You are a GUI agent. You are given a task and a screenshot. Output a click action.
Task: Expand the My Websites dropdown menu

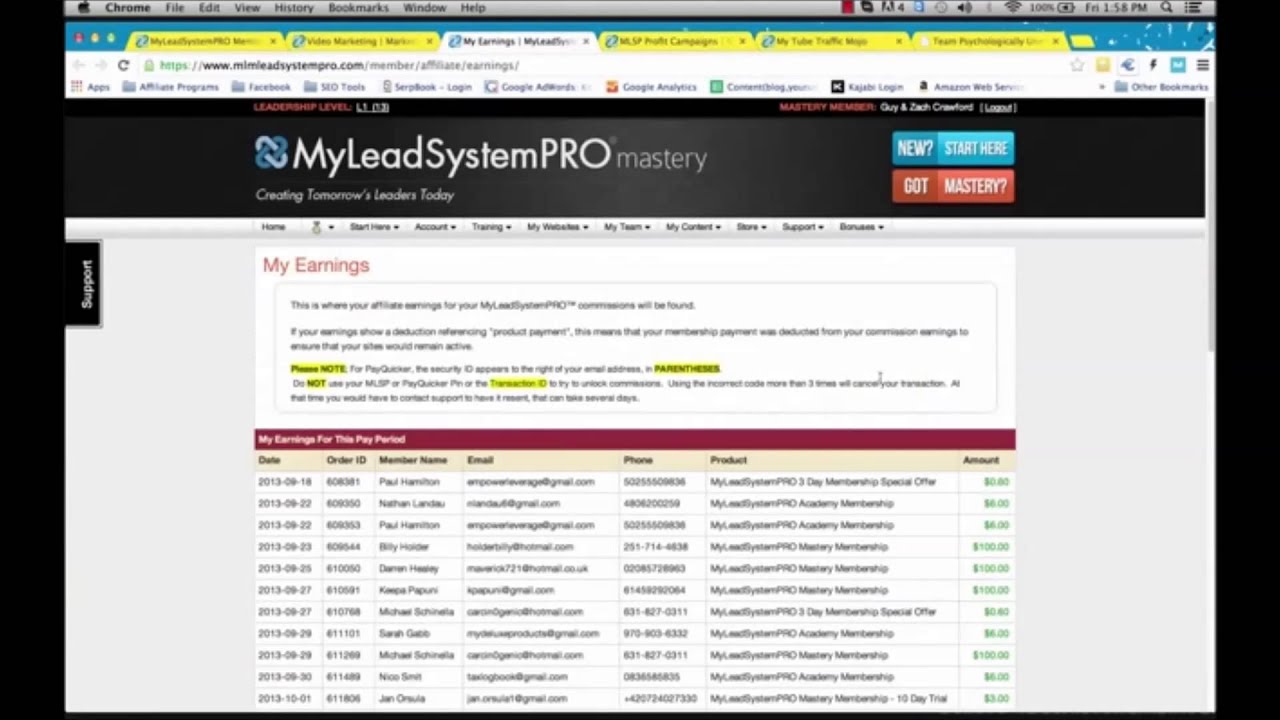click(558, 227)
